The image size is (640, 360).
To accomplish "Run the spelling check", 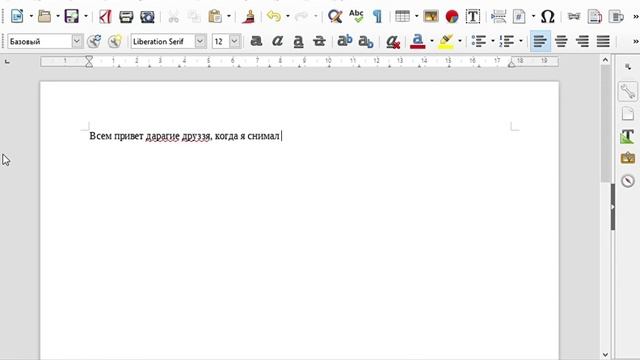I will click(x=356, y=16).
